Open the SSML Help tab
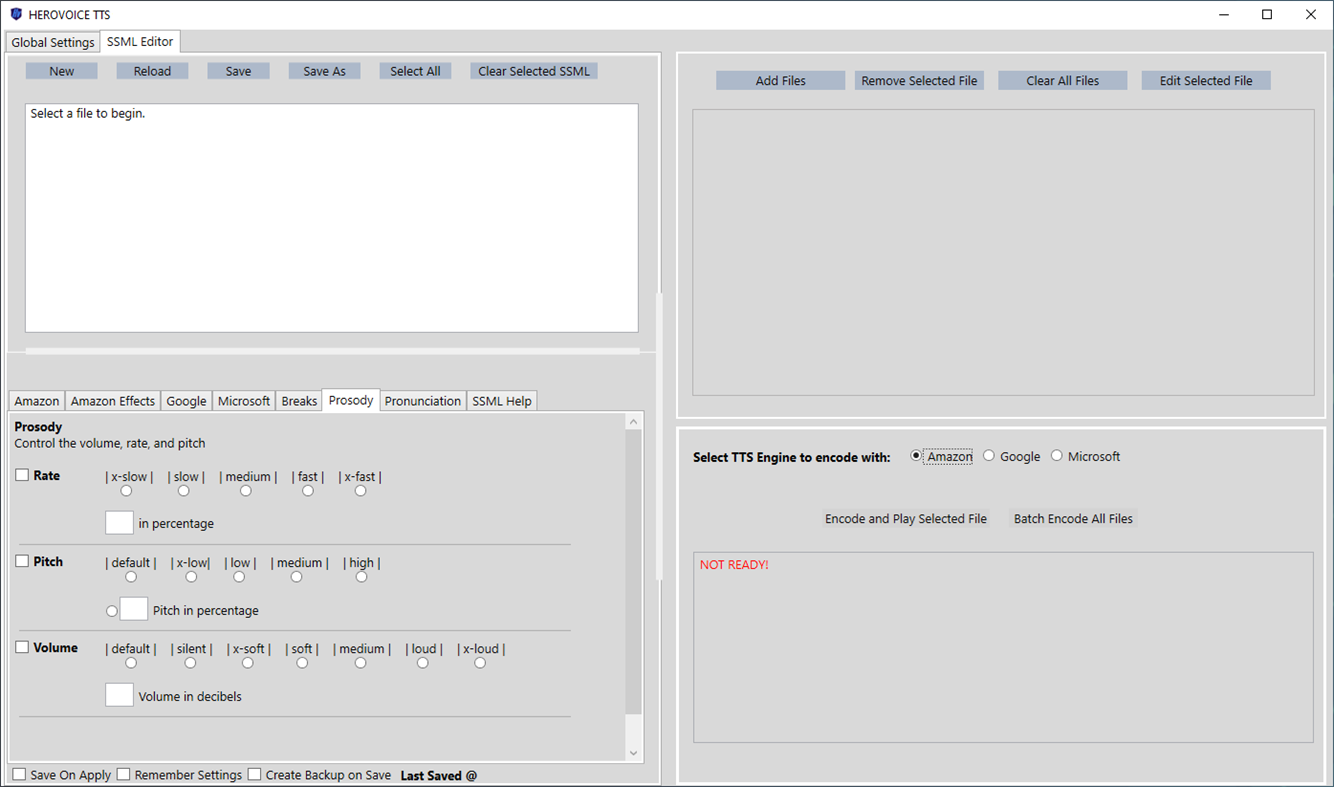This screenshot has height=787, width=1334. coord(502,400)
